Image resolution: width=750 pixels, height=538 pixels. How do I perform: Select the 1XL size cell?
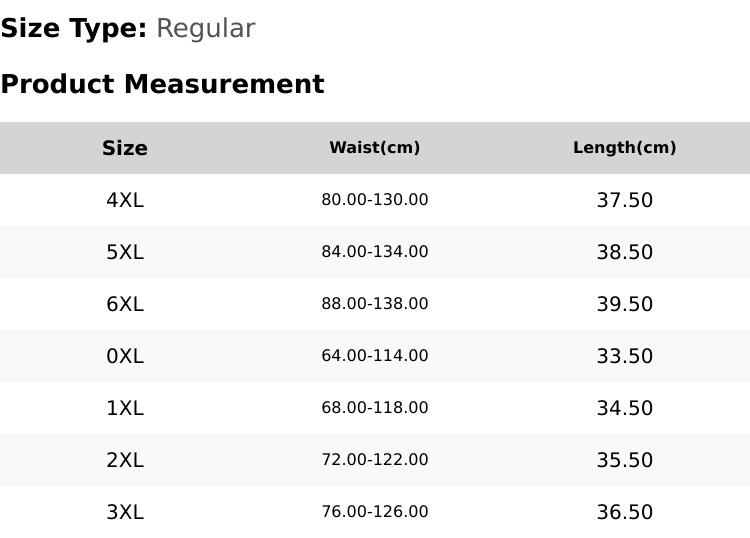tap(125, 408)
